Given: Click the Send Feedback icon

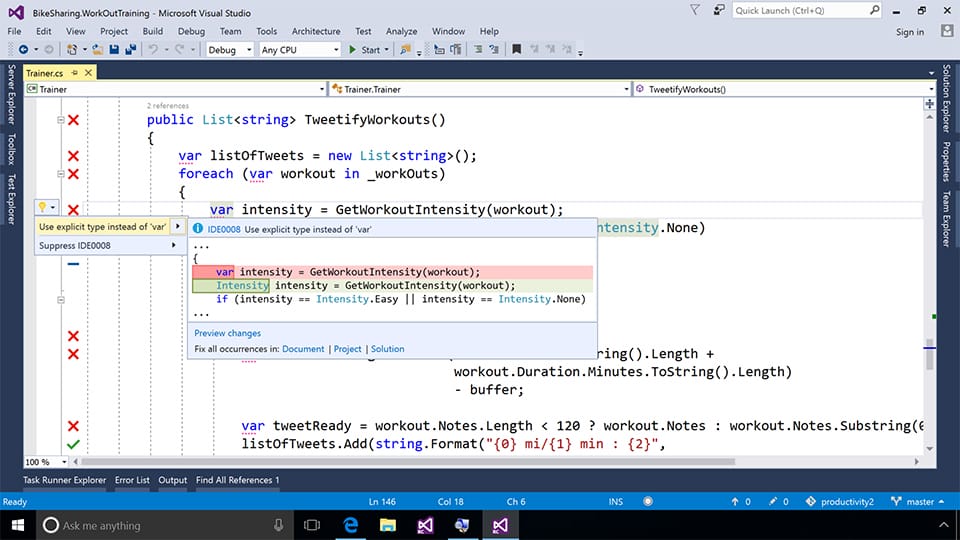Looking at the screenshot, I should [x=719, y=10].
